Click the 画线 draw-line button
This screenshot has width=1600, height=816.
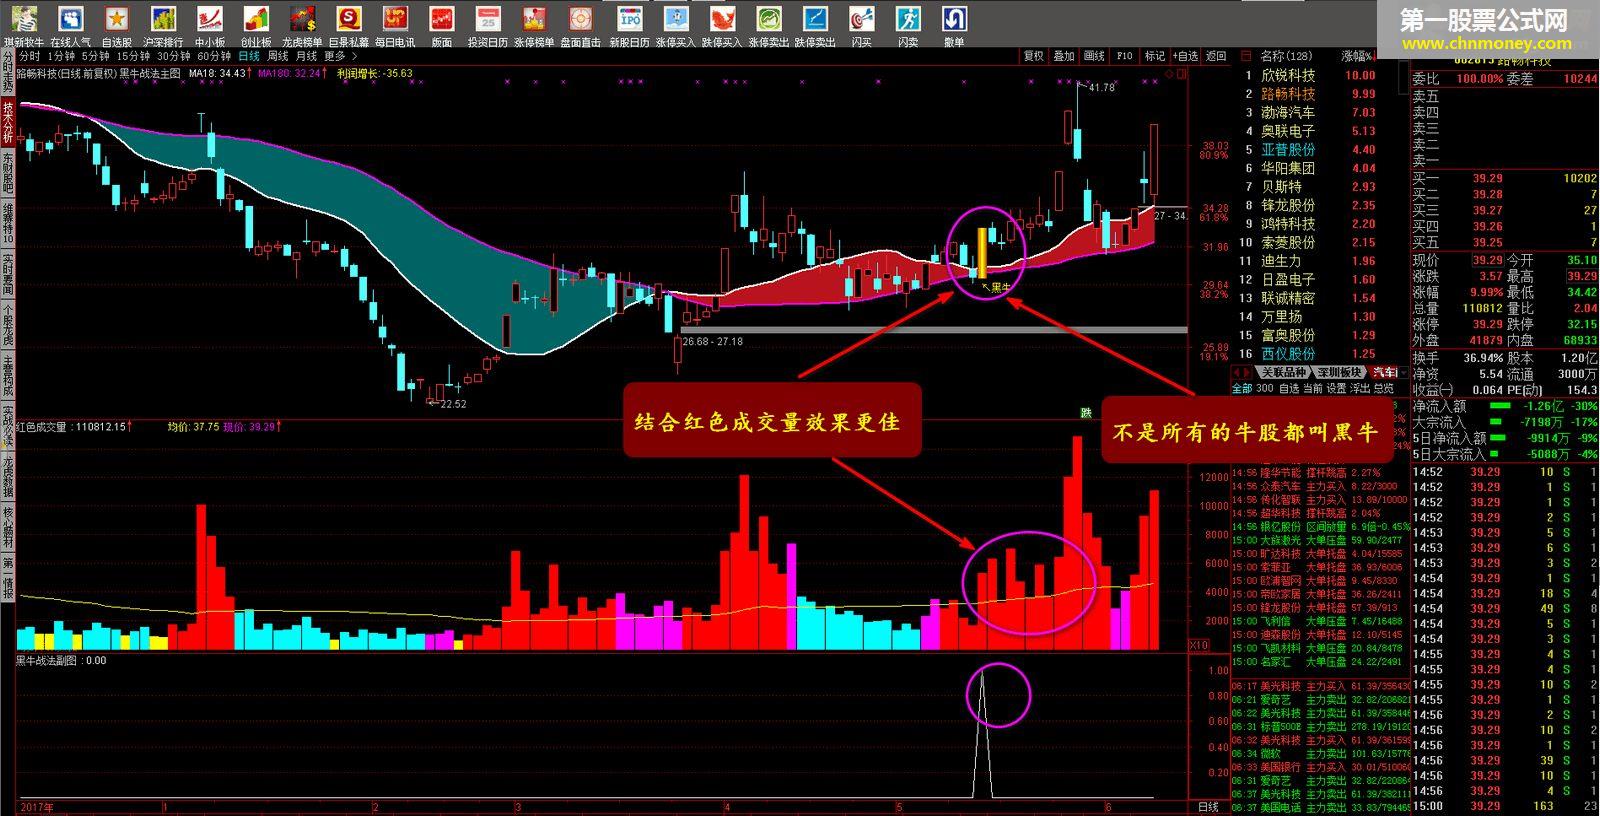pos(1094,57)
